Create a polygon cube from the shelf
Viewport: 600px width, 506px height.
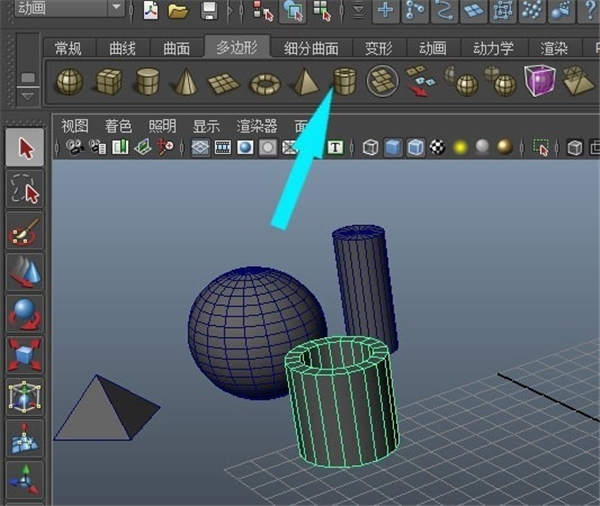pos(107,81)
